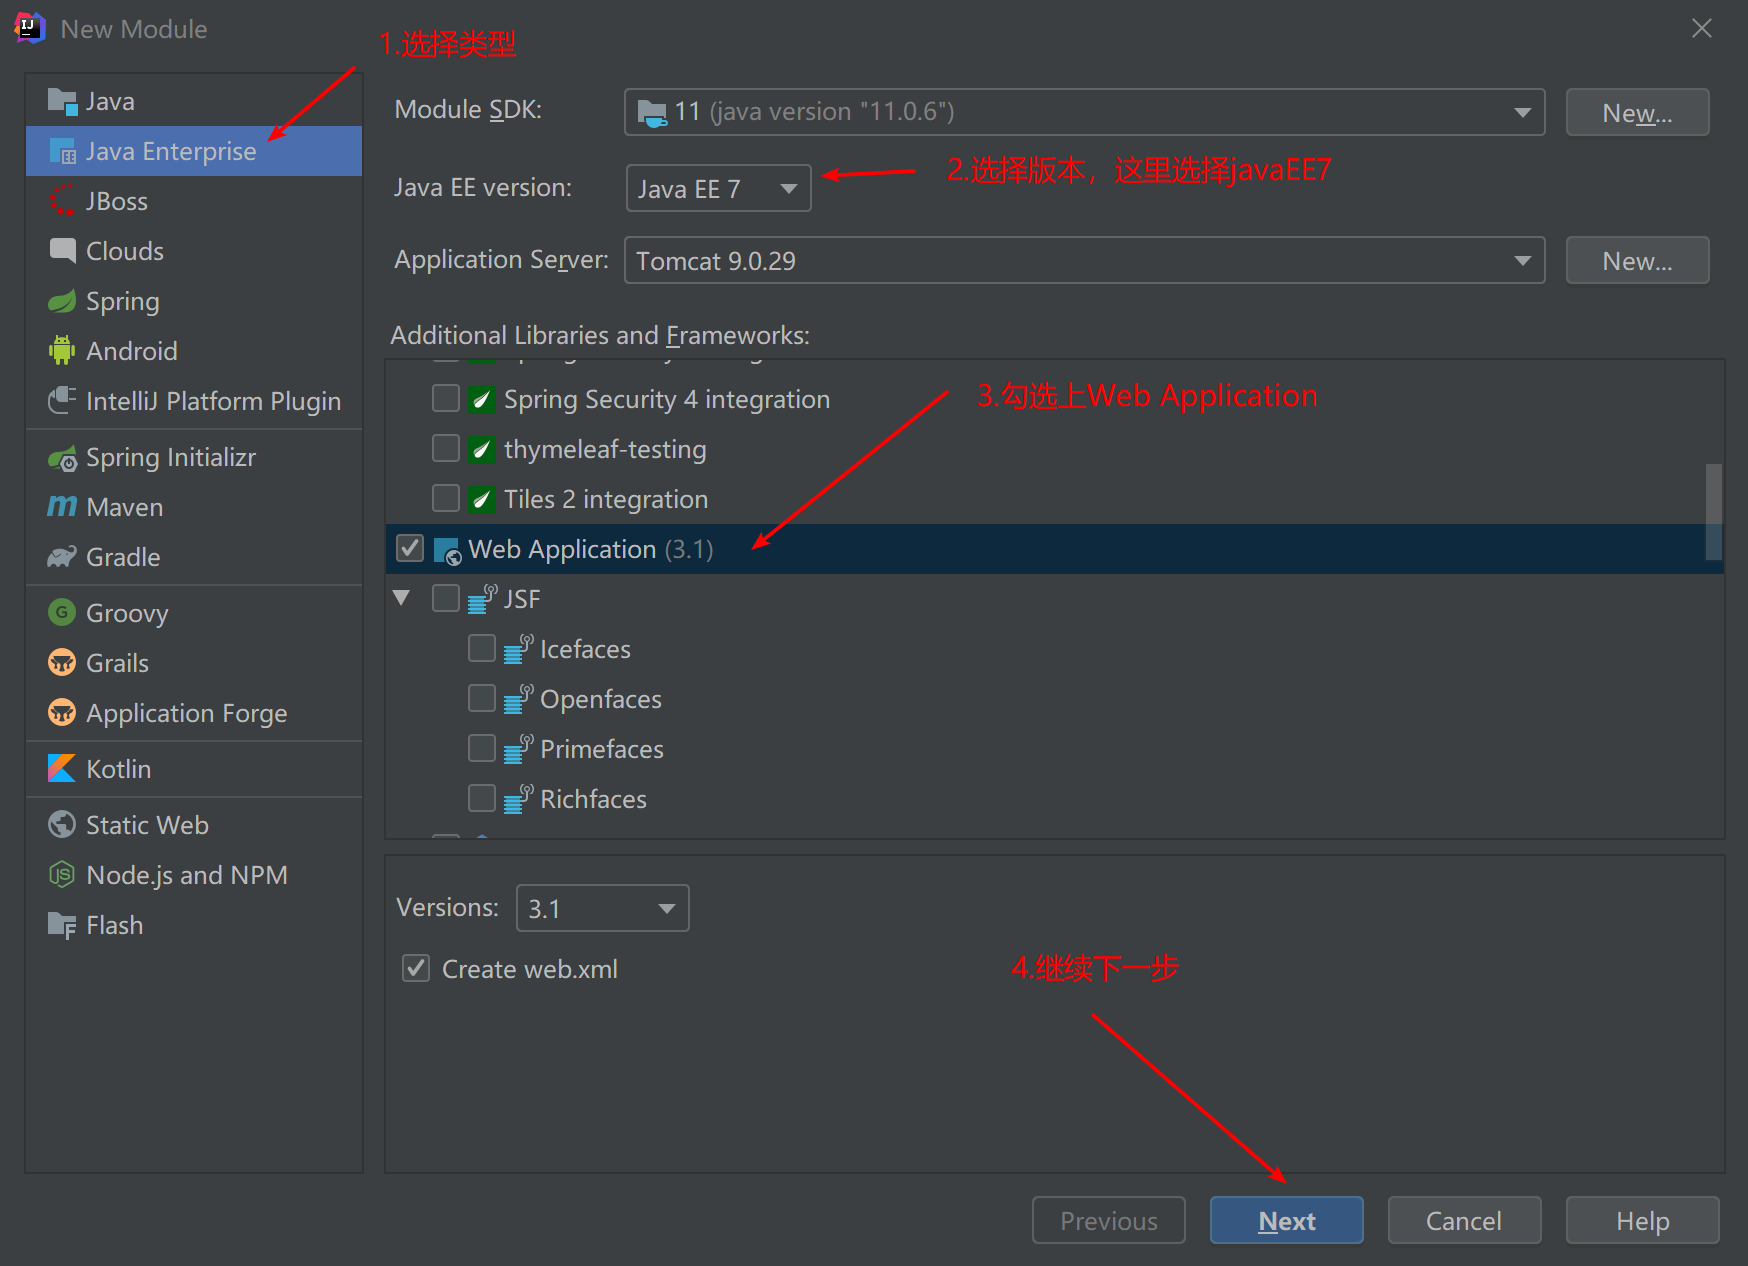Viewport: 1748px width, 1266px height.
Task: Tick the thymeleaf-testing checkbox
Action: tap(446, 449)
